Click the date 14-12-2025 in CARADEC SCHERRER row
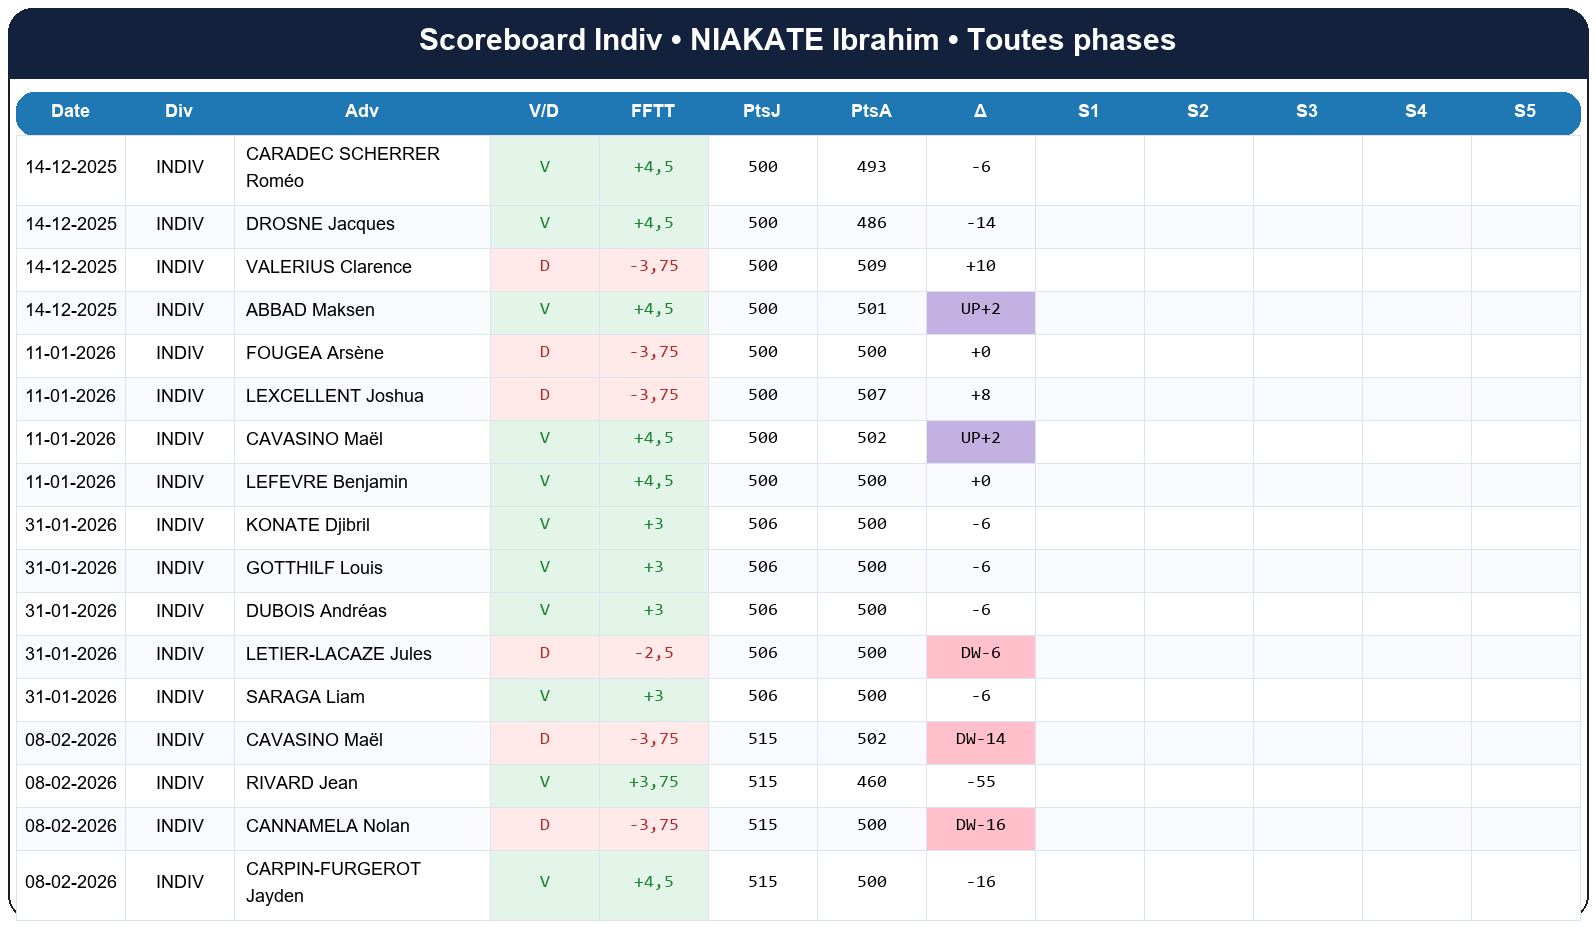 click(71, 167)
